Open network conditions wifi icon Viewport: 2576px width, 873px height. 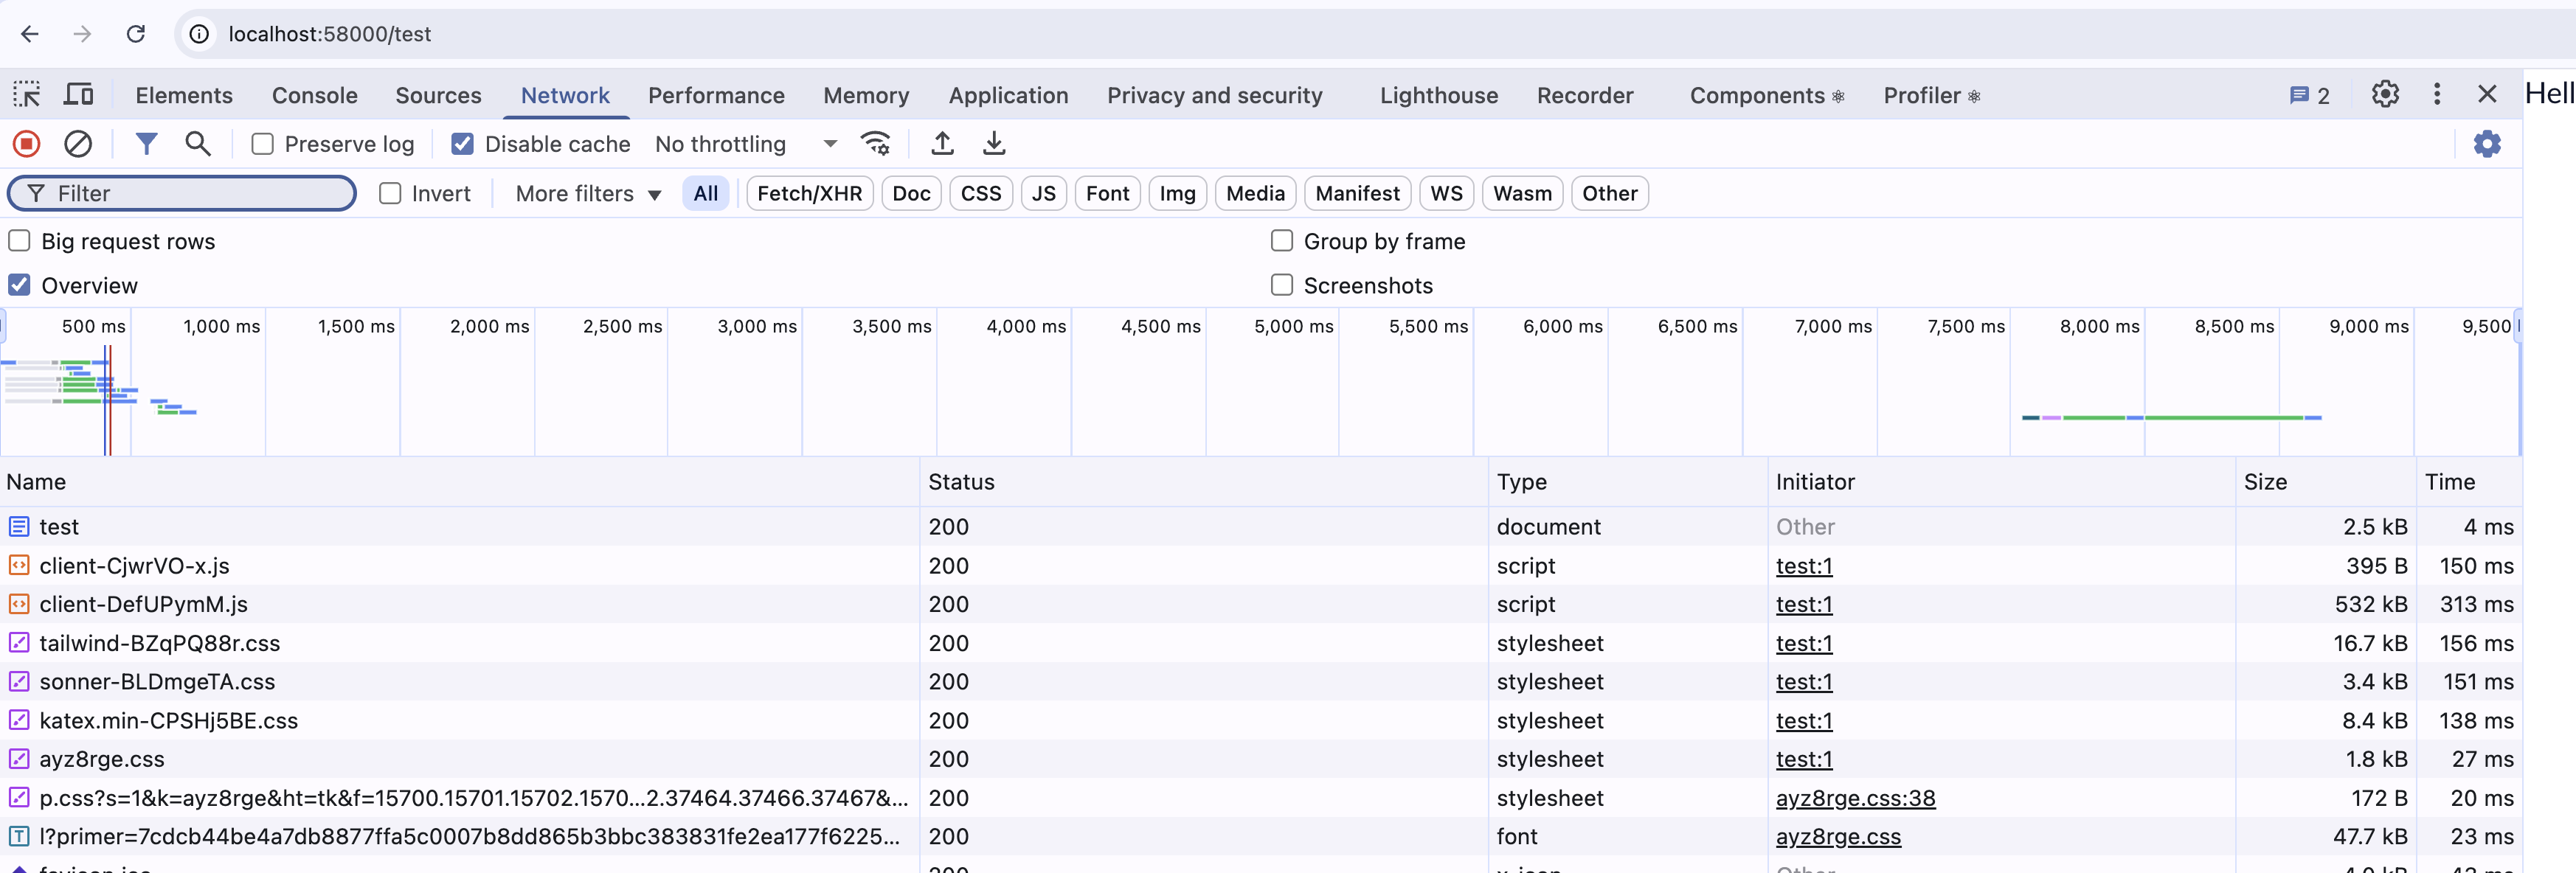[875, 144]
